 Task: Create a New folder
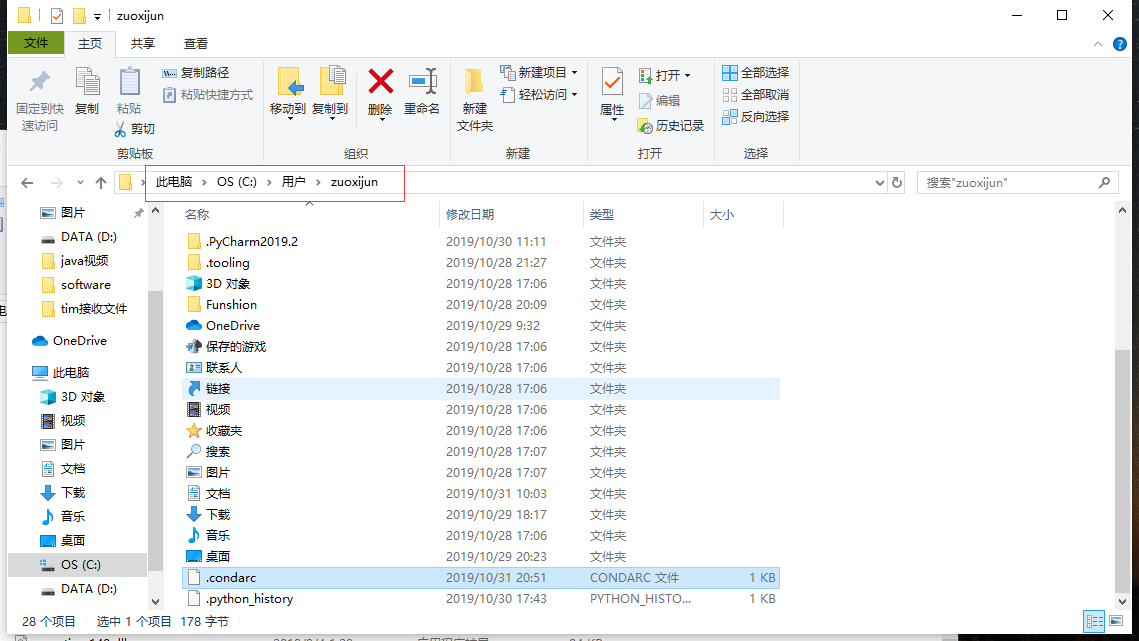point(474,100)
